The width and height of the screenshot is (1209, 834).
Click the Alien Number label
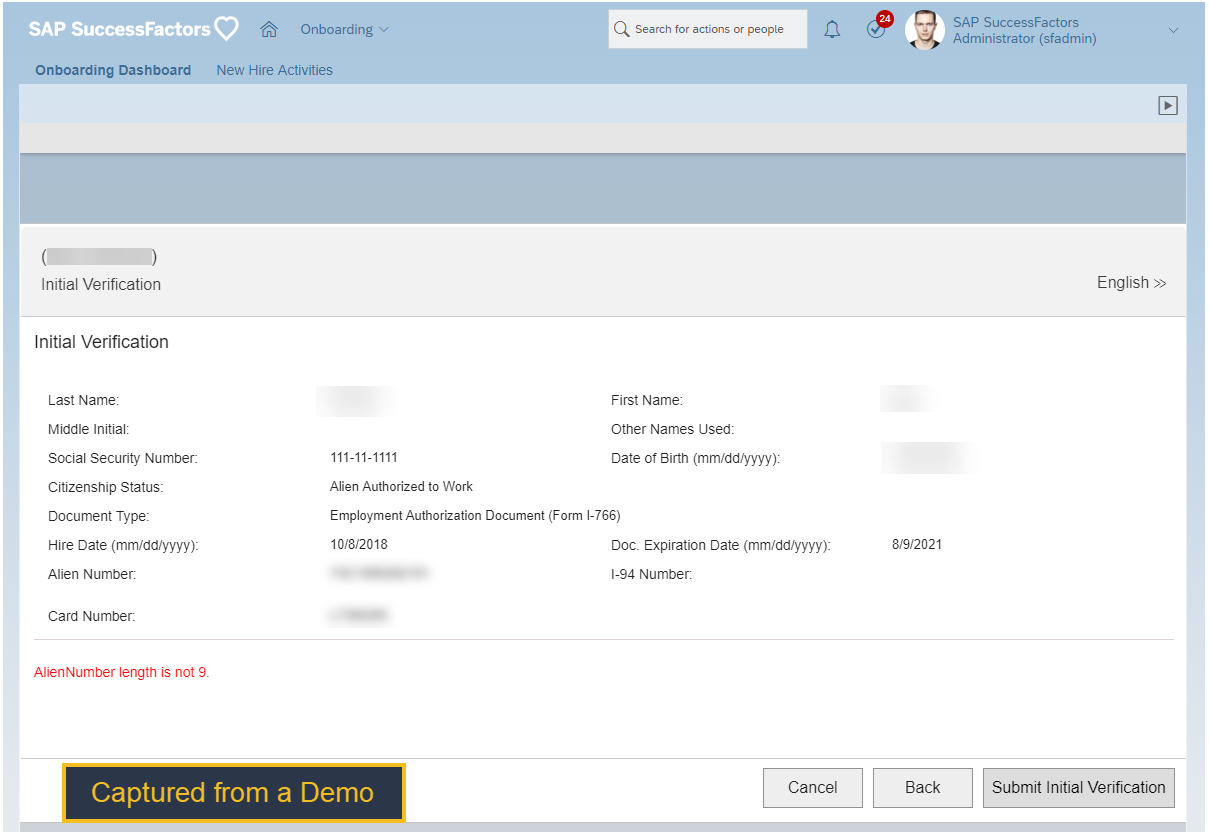[x=92, y=575]
